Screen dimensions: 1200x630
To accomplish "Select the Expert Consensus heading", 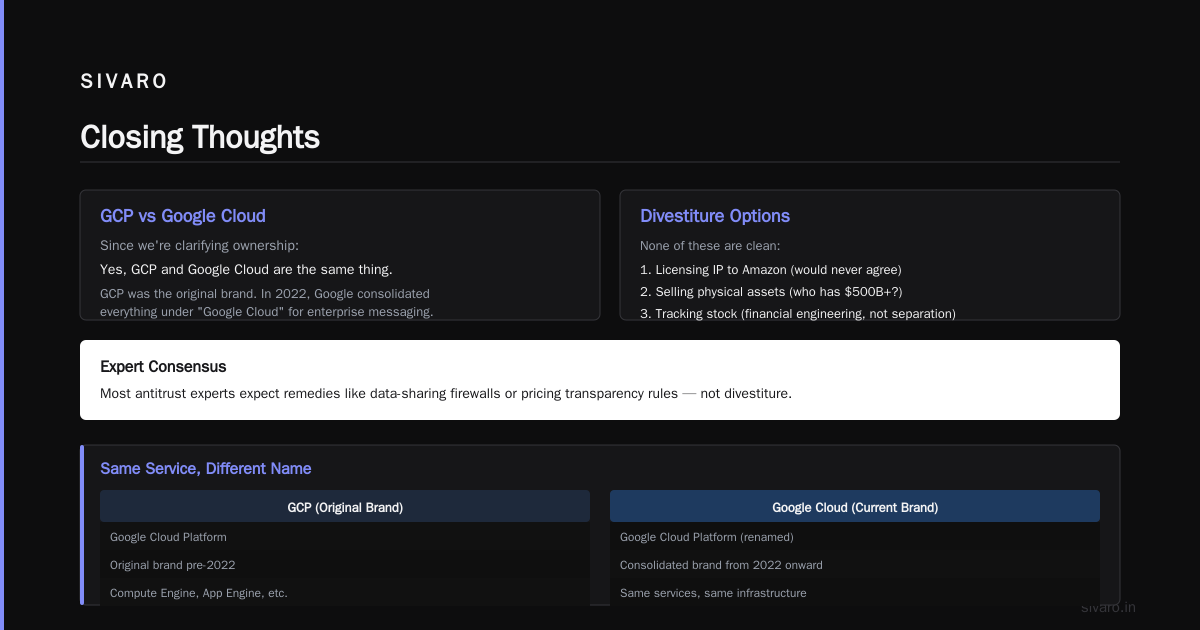I will 163,367.
